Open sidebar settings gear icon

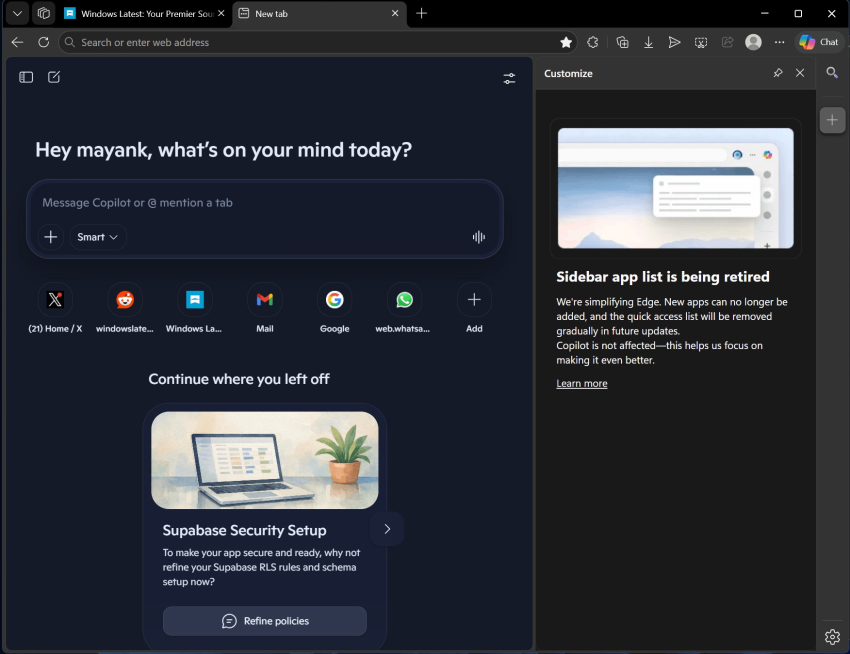click(x=832, y=637)
